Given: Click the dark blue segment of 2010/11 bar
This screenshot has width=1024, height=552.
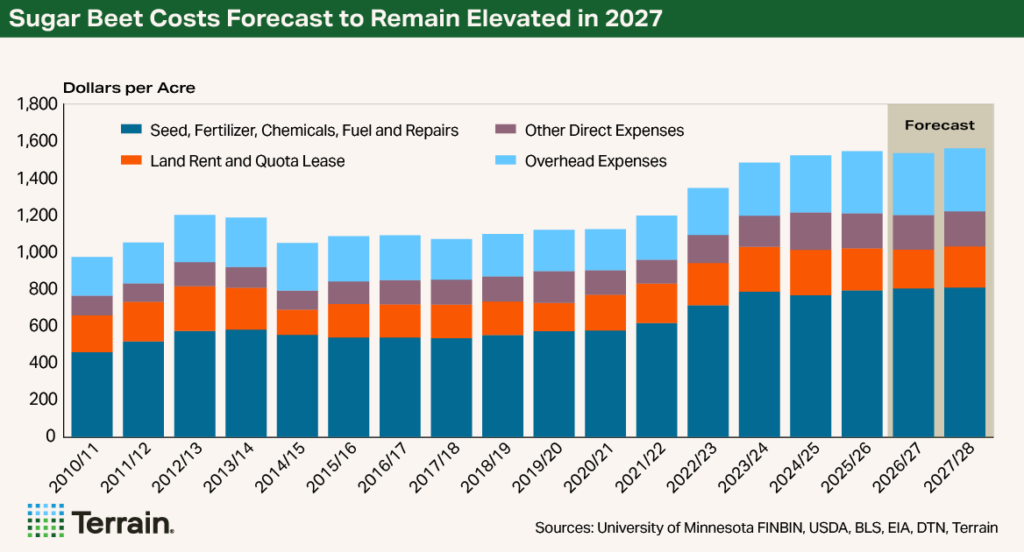Looking at the screenshot, I should [92, 395].
